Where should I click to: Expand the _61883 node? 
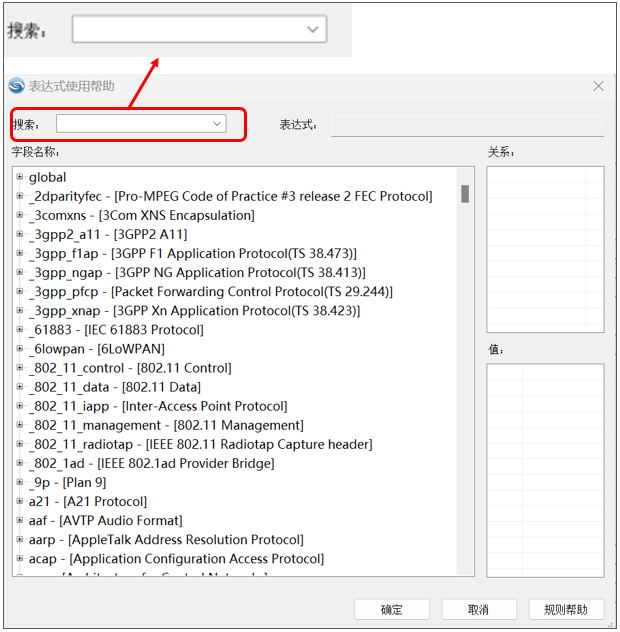tap(19, 329)
